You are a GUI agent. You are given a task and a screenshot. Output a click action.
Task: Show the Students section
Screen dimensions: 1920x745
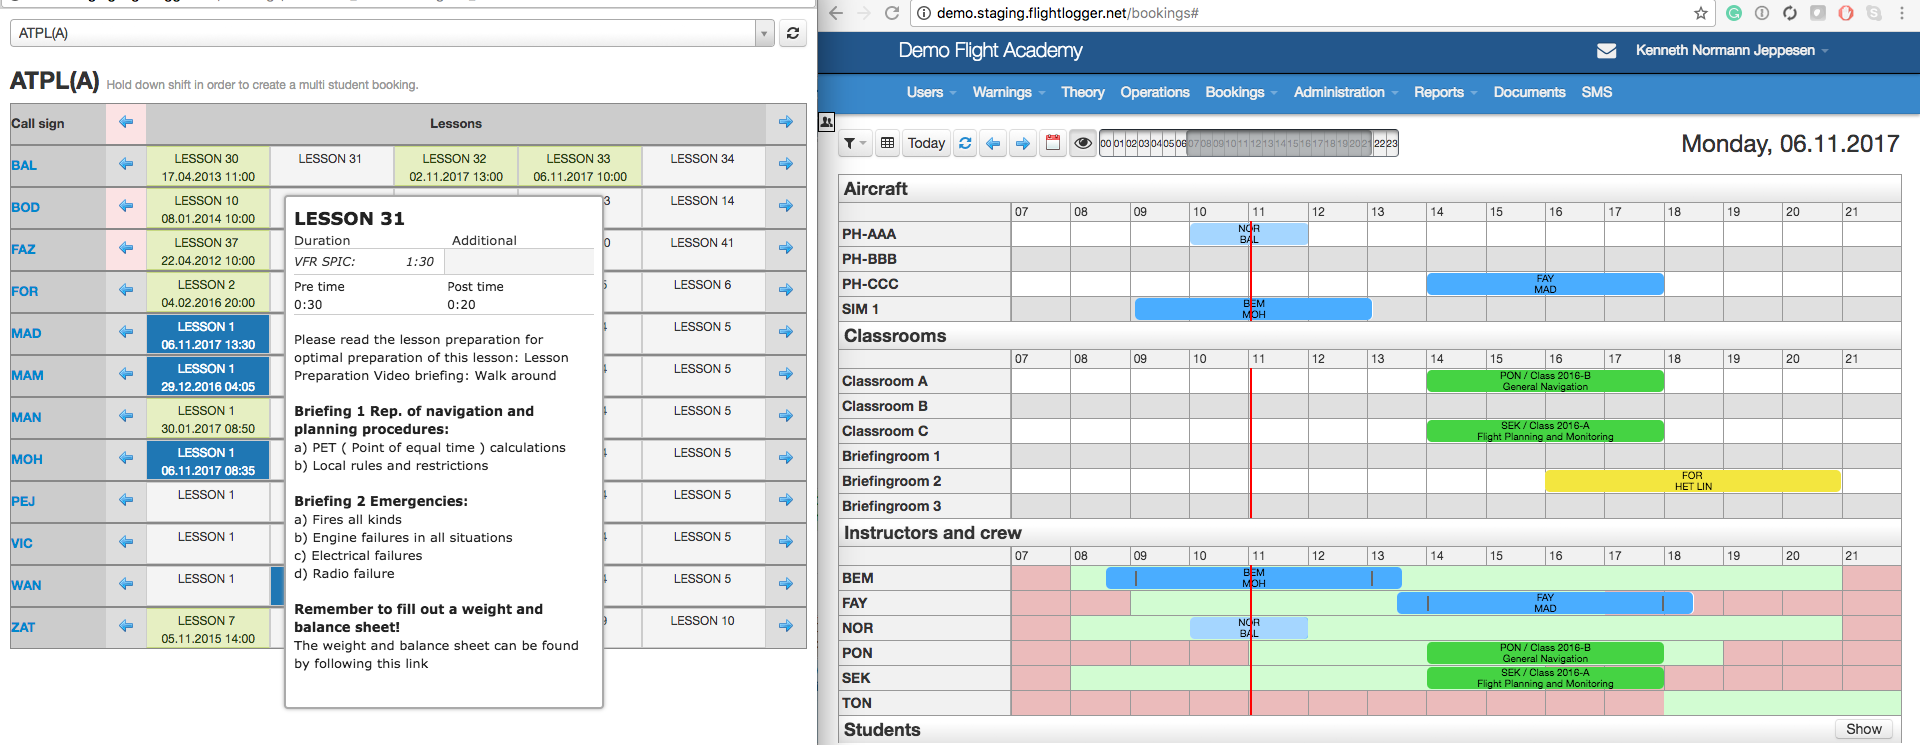click(x=1863, y=729)
